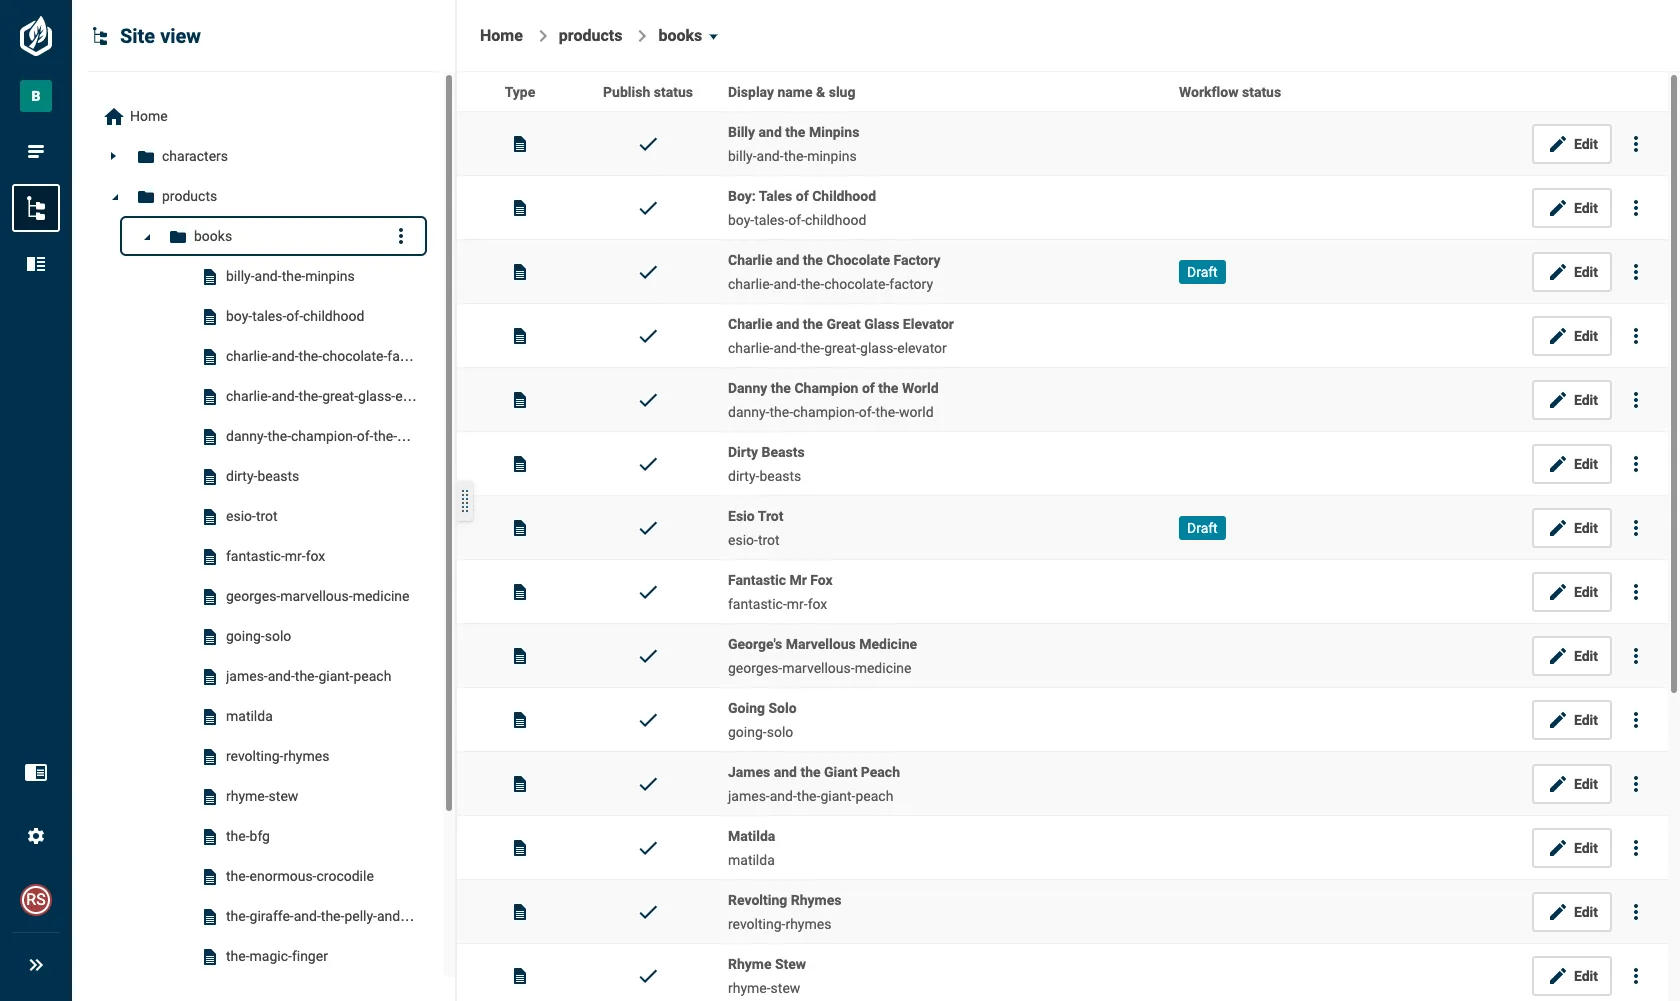Click publish checkmark for Danny the Champion

[648, 400]
